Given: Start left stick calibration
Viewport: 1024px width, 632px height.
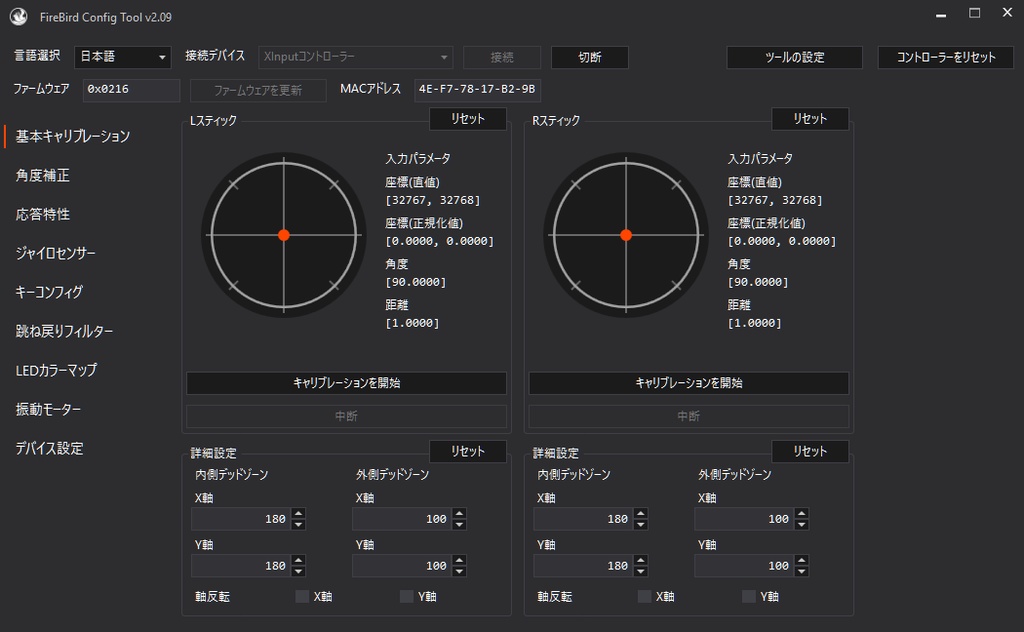Looking at the screenshot, I should click(346, 383).
